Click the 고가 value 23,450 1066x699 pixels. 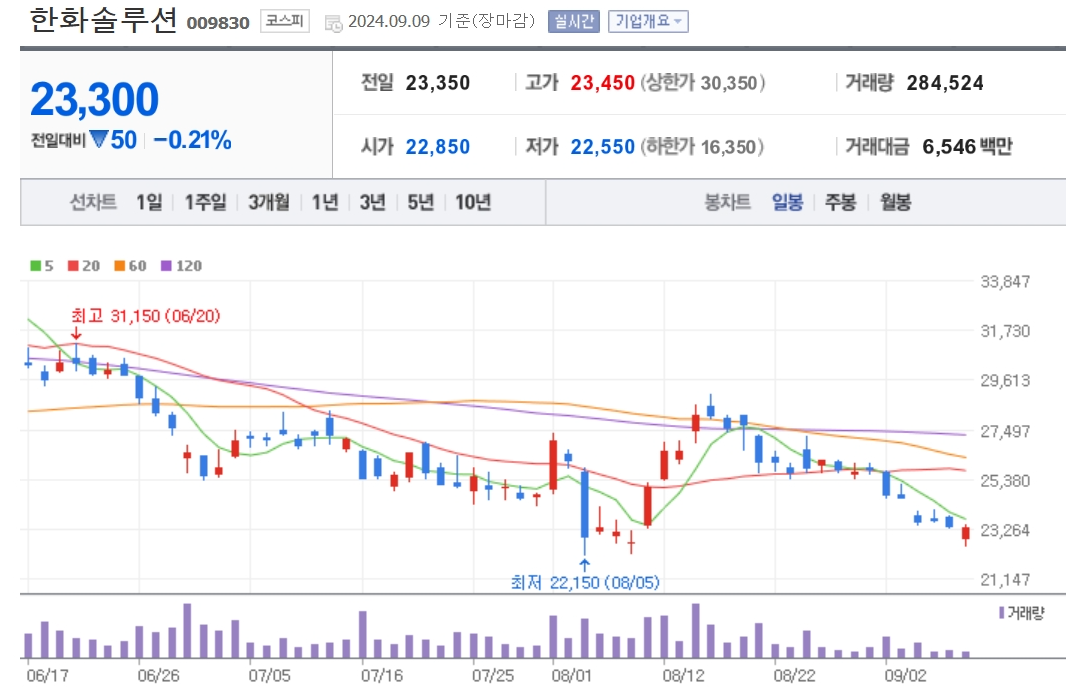(602, 83)
